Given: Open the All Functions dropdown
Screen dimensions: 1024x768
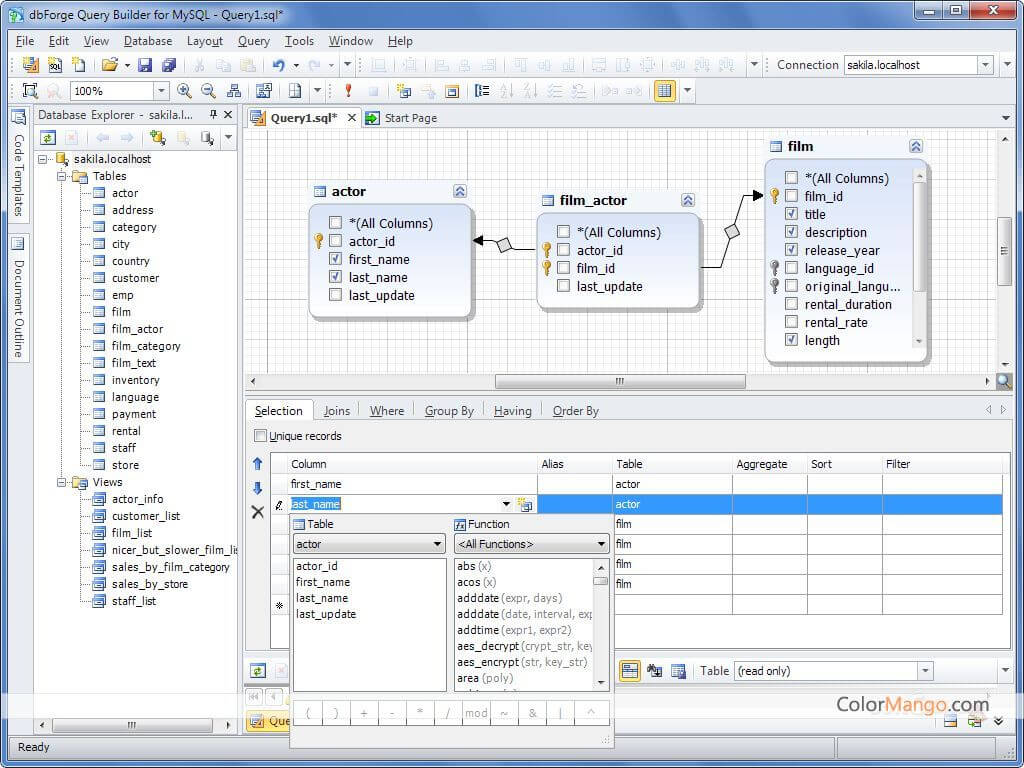Looking at the screenshot, I should 601,544.
